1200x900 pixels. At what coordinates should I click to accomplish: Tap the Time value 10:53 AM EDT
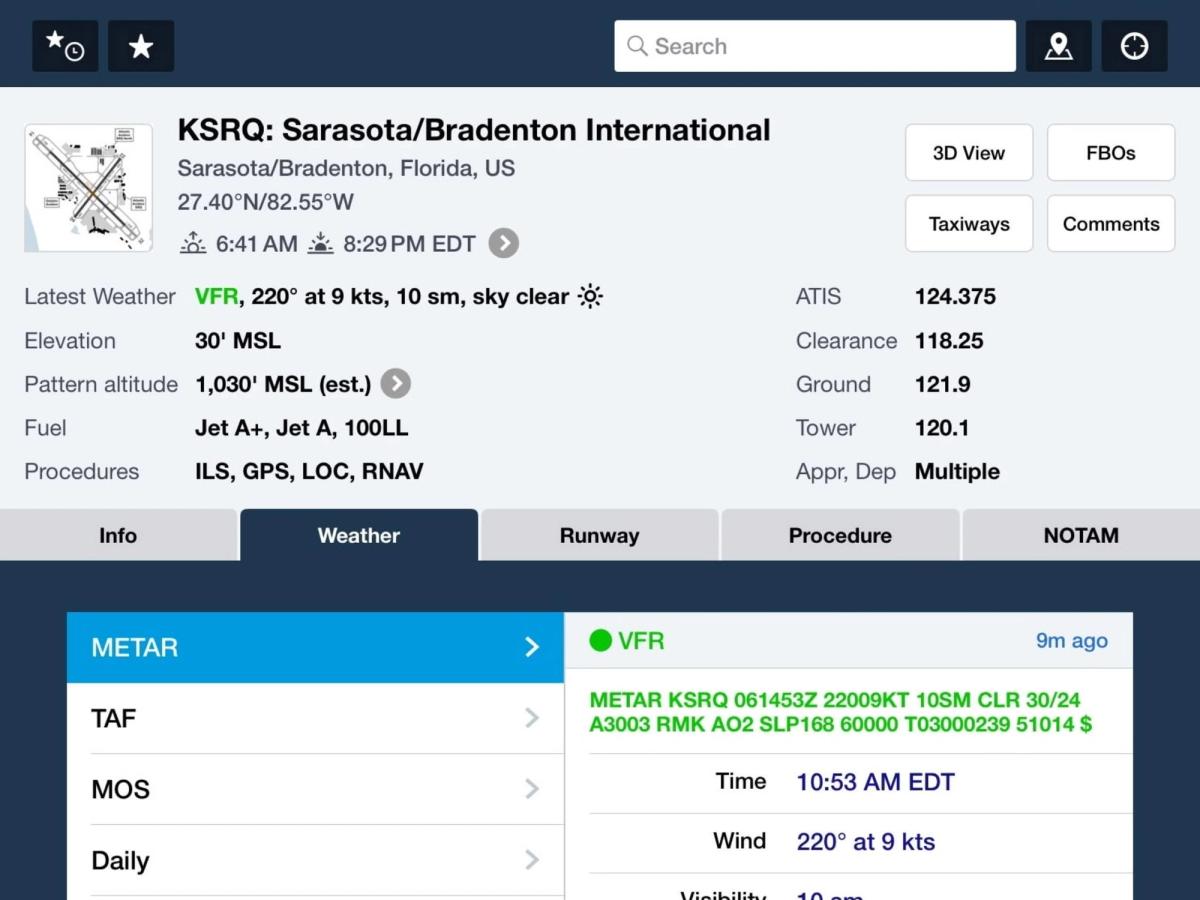click(875, 782)
